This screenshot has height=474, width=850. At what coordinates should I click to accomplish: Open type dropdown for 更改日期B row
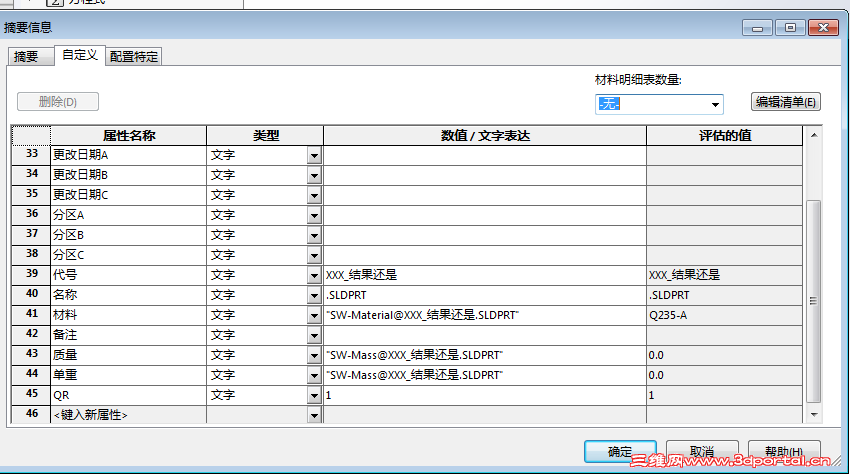314,176
